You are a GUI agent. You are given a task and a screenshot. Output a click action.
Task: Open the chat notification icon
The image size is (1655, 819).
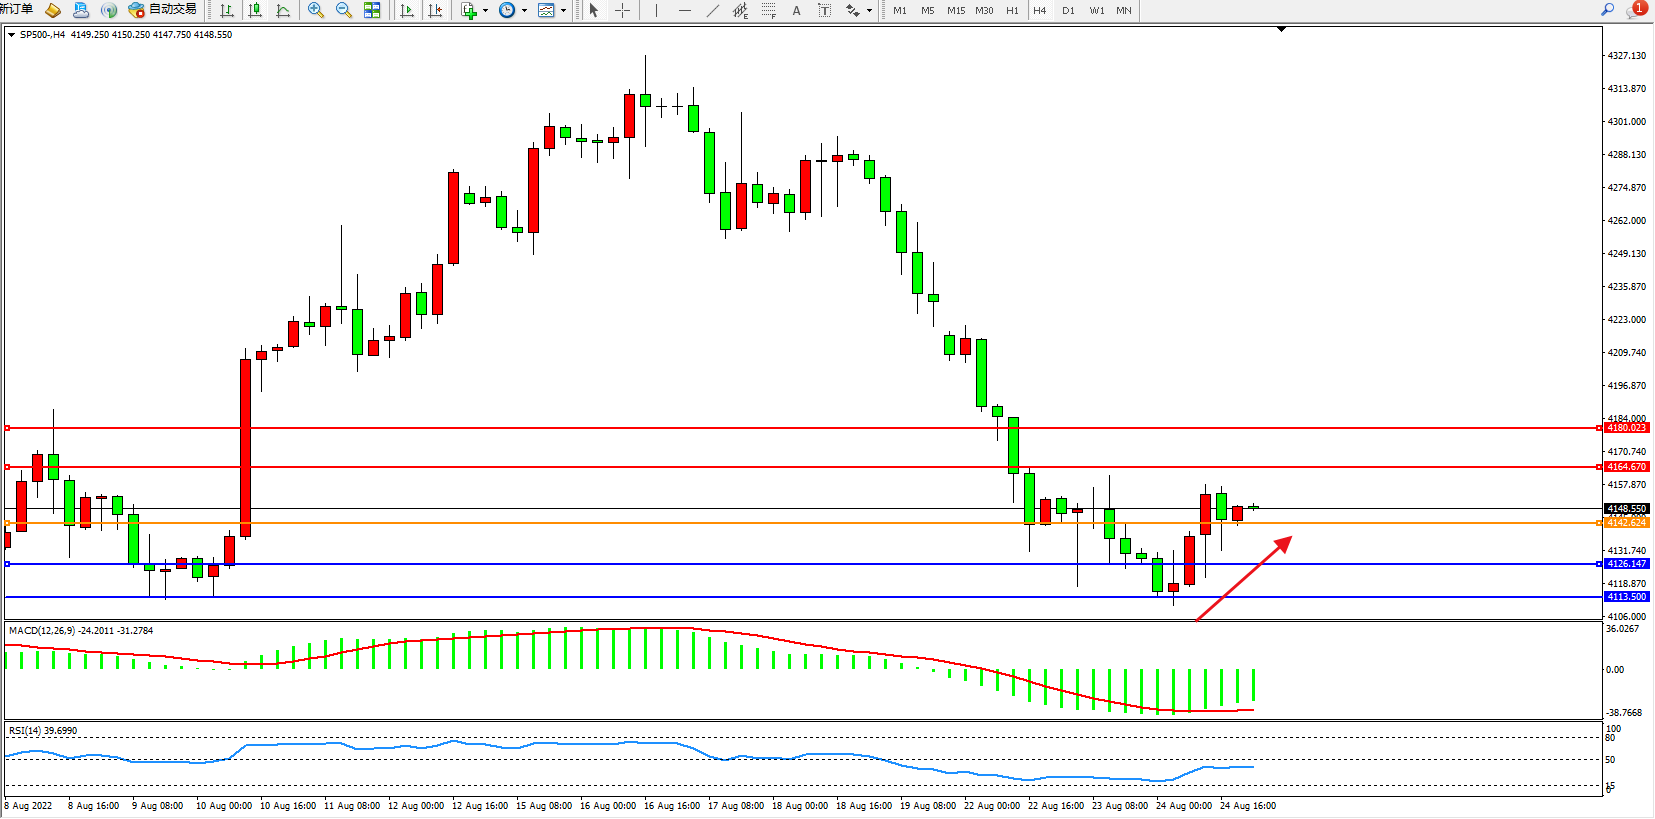pos(1635,10)
